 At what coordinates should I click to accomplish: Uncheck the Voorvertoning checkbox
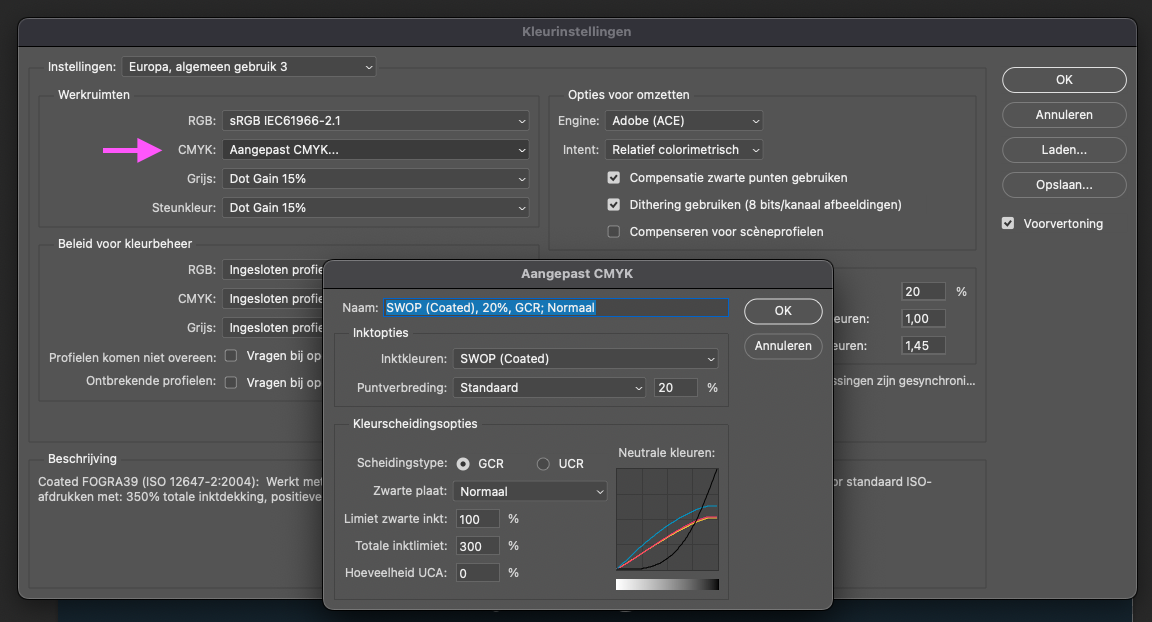point(1008,224)
